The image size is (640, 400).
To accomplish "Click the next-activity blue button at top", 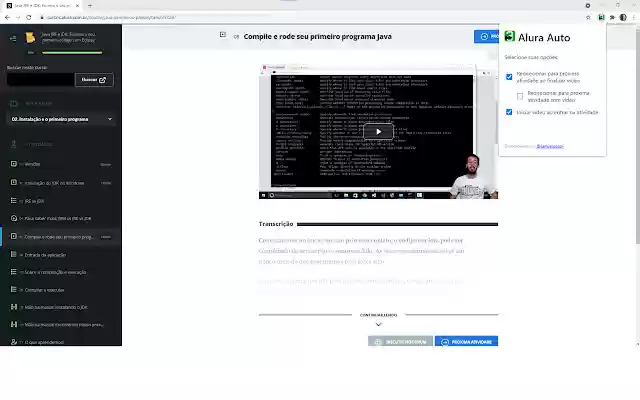I will pos(487,36).
